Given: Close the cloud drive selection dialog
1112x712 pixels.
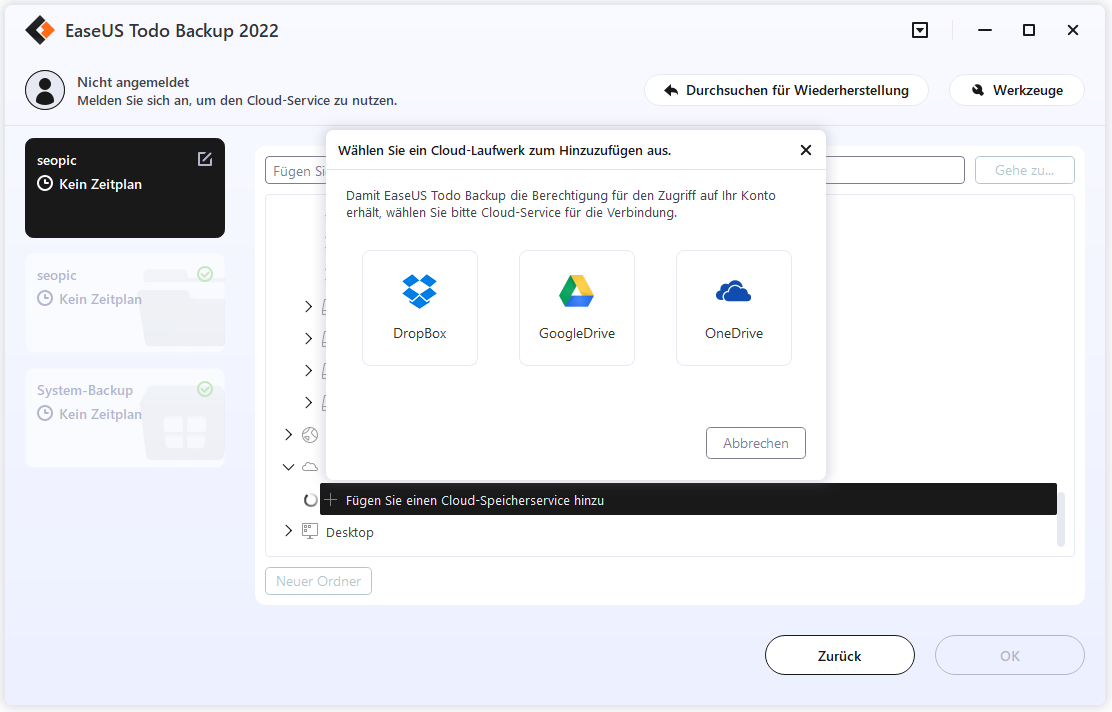Looking at the screenshot, I should (x=806, y=150).
